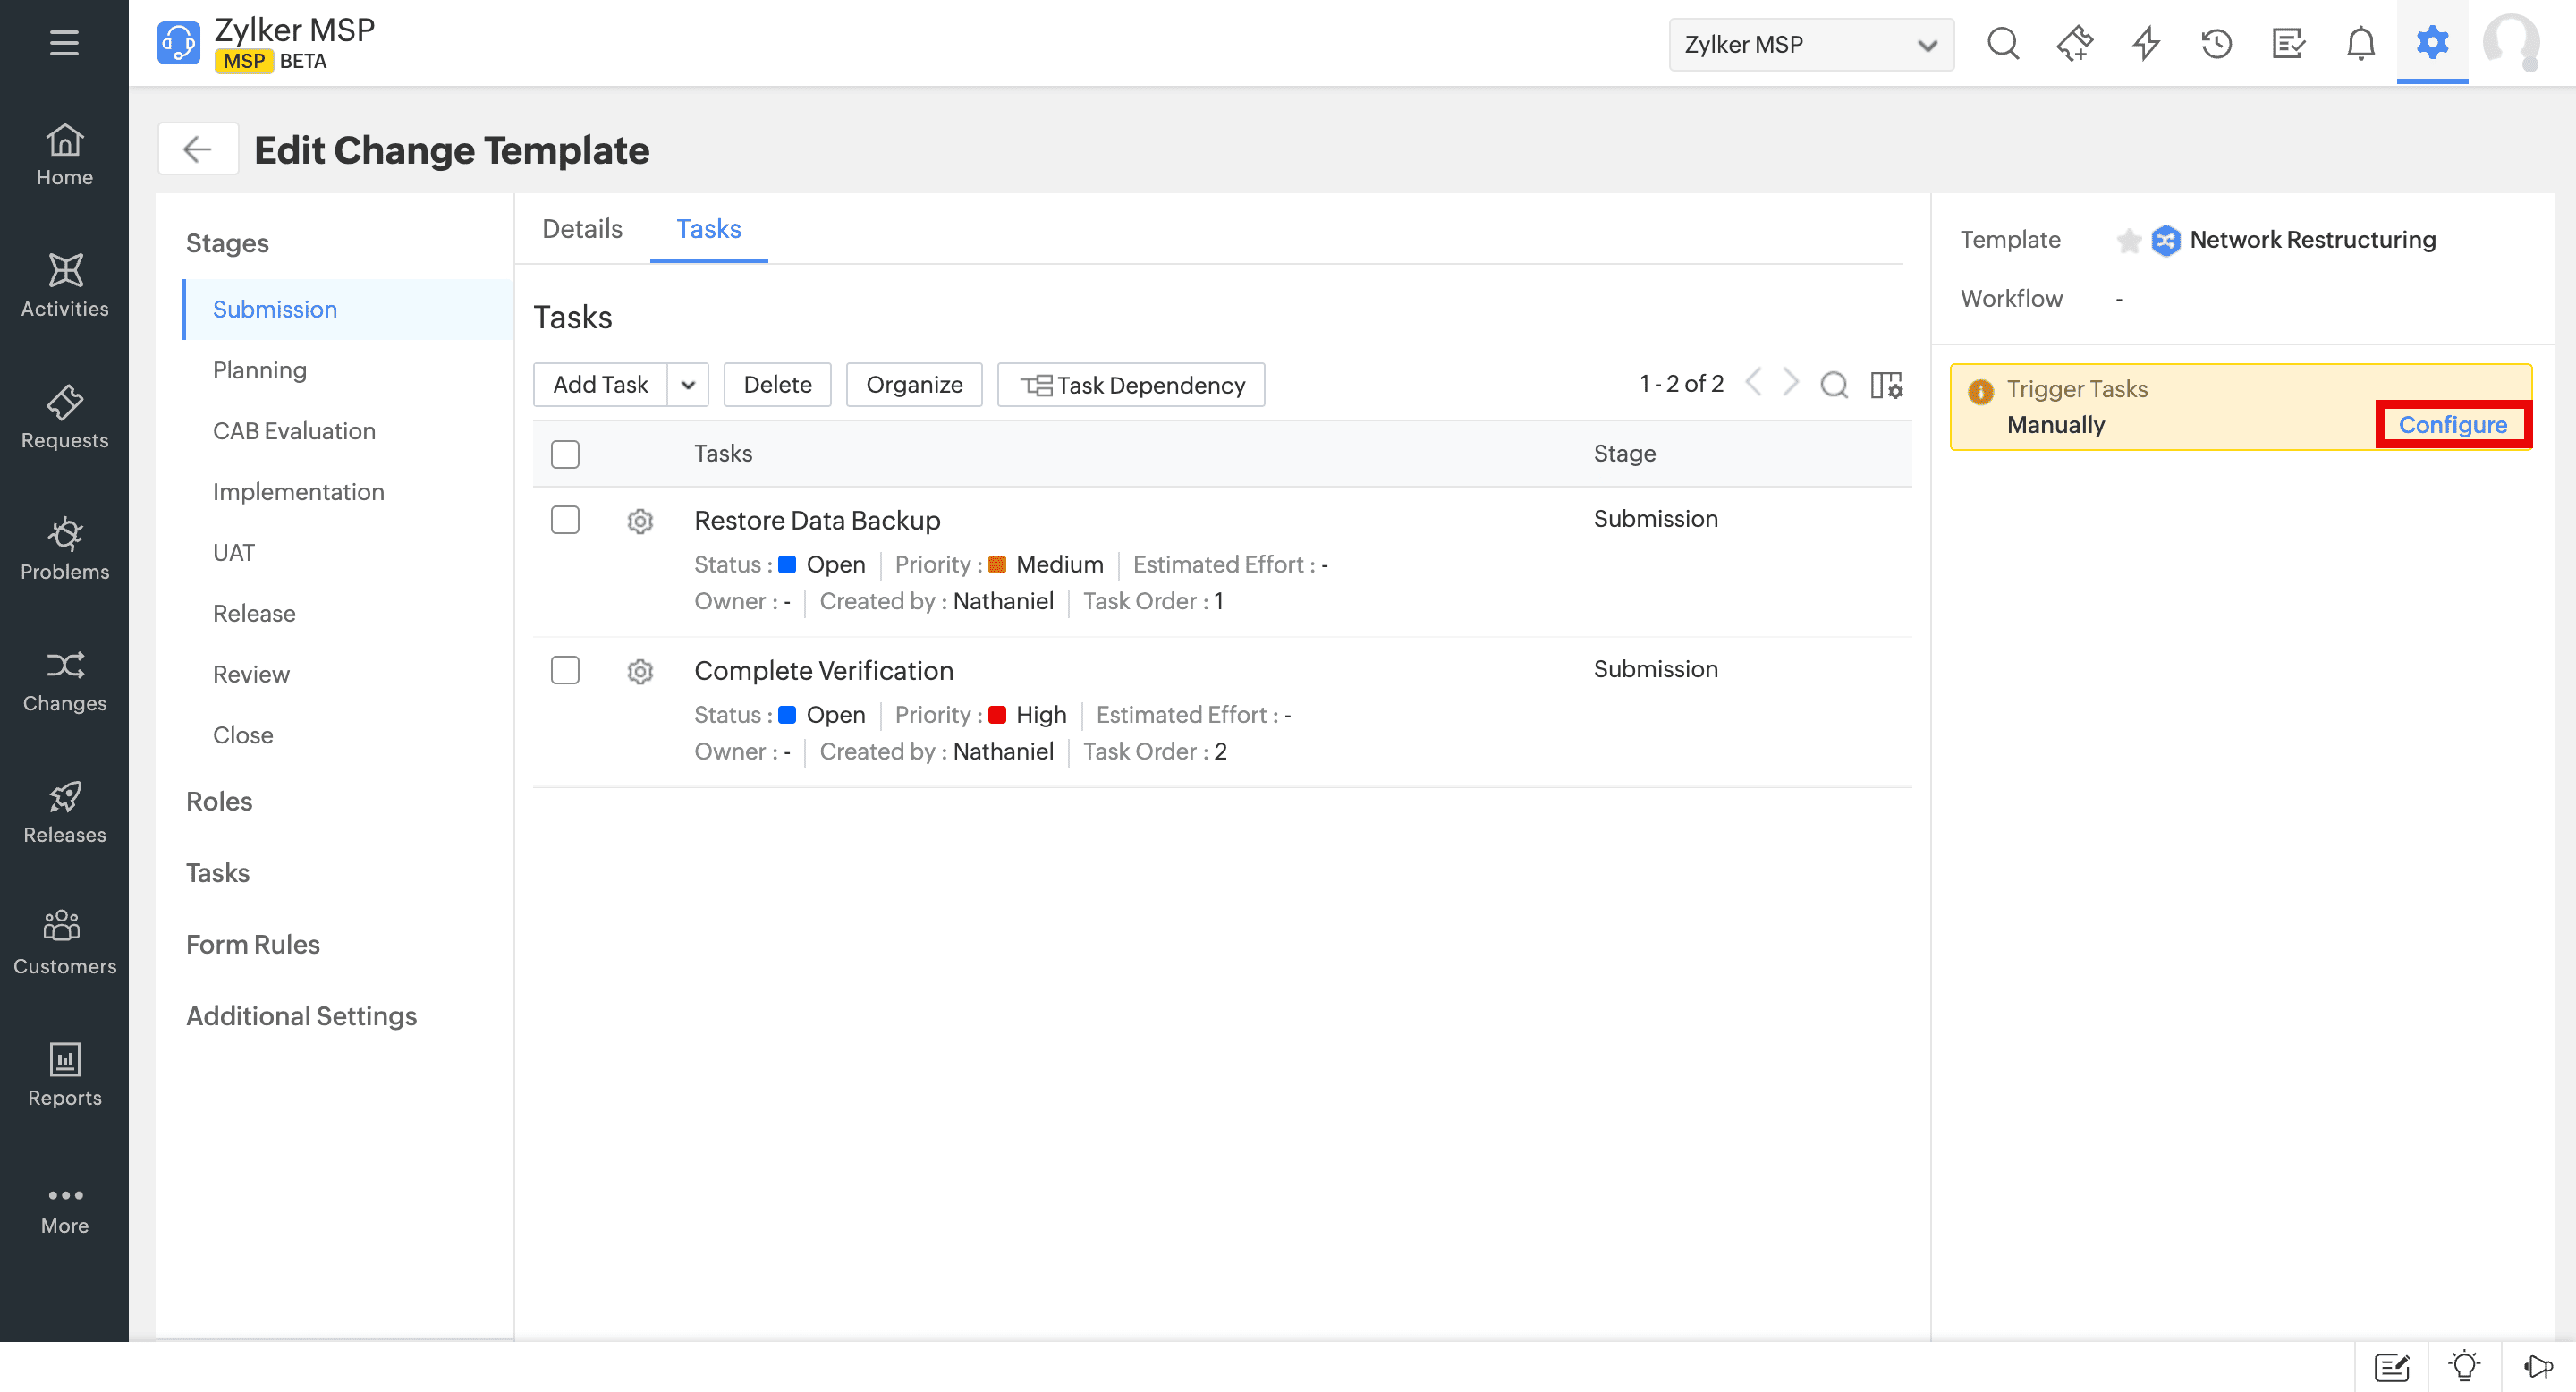Click the quick actions lightning icon
Screen dimensions: 2576x1392
click(x=2146, y=44)
